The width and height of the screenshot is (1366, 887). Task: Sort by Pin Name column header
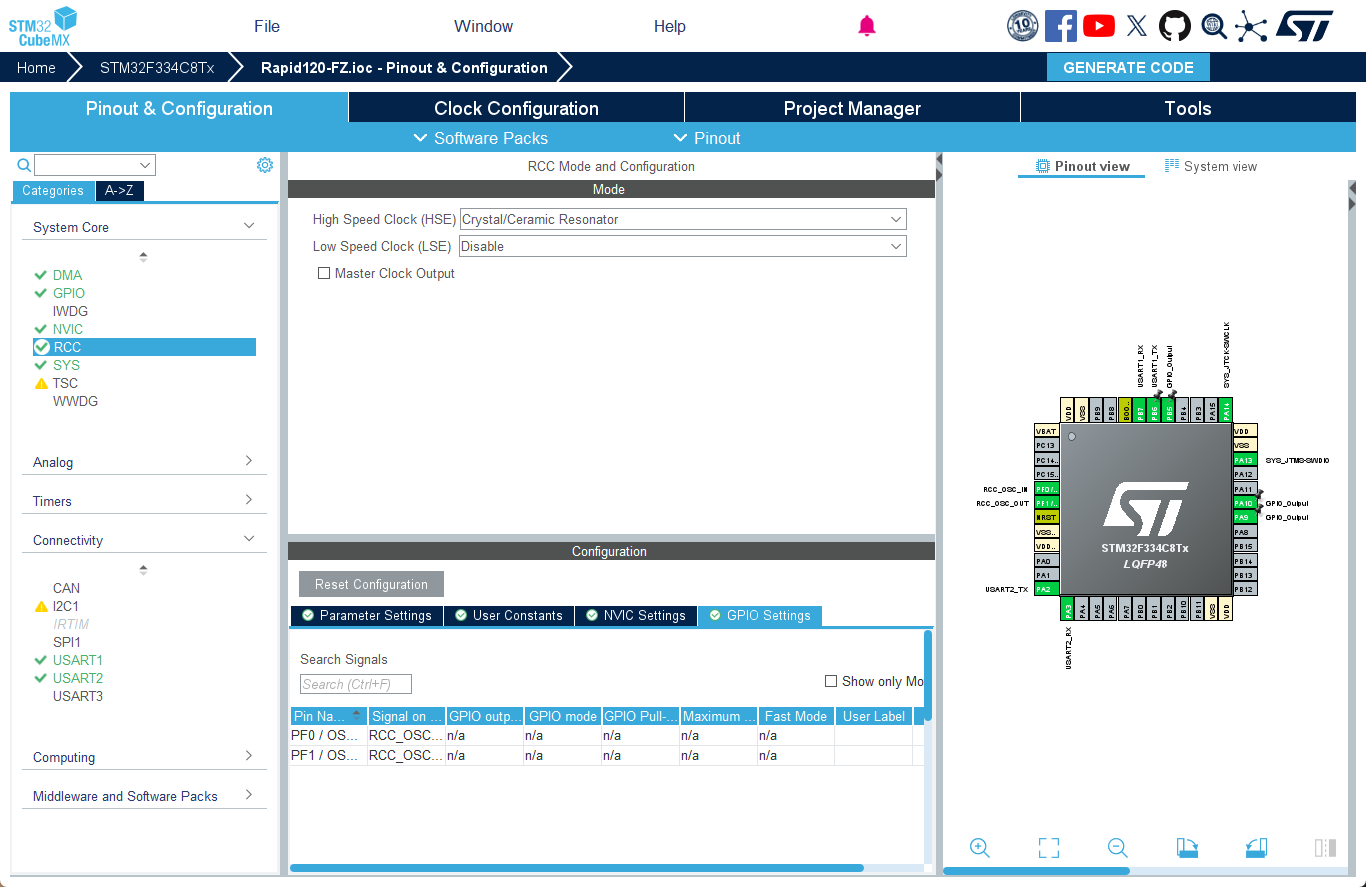[x=328, y=716]
